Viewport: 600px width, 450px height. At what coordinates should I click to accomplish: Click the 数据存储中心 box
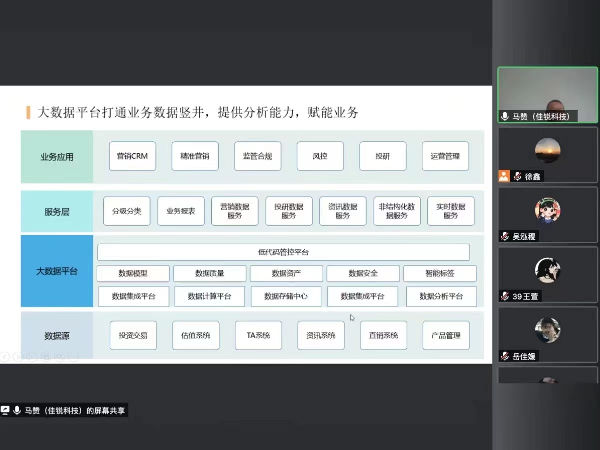[285, 296]
